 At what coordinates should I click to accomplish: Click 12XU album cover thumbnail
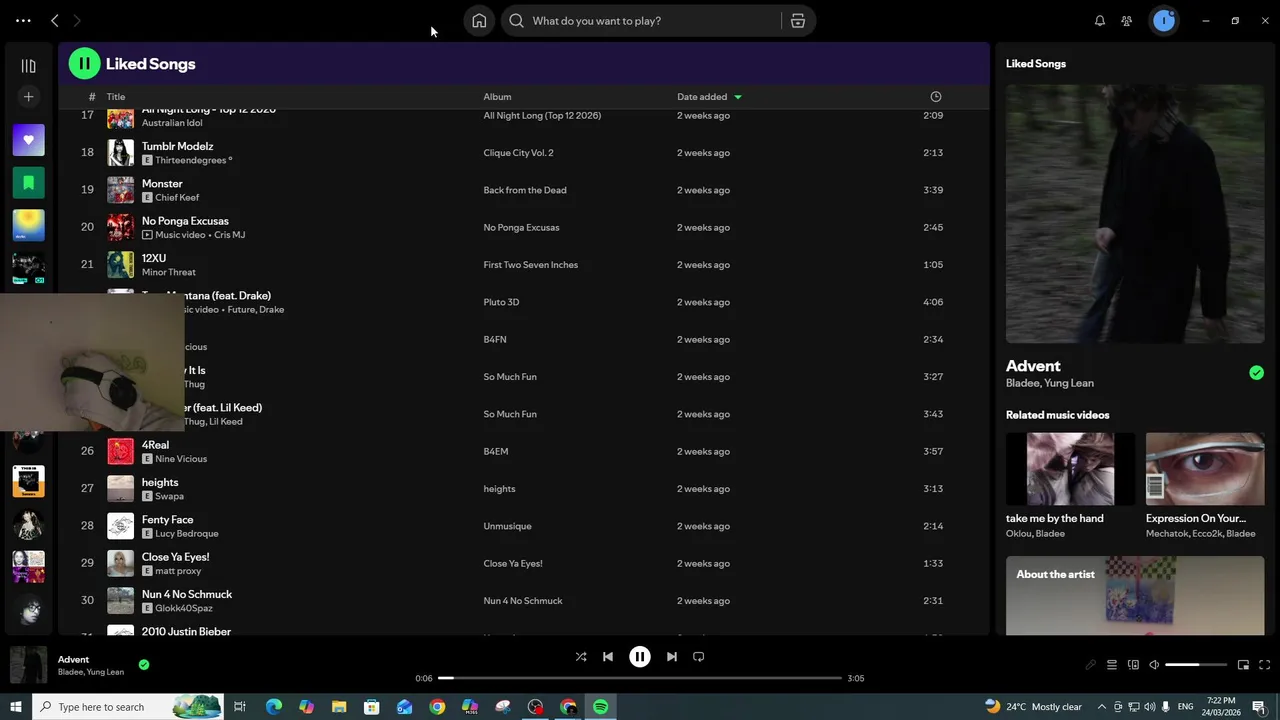[120, 264]
